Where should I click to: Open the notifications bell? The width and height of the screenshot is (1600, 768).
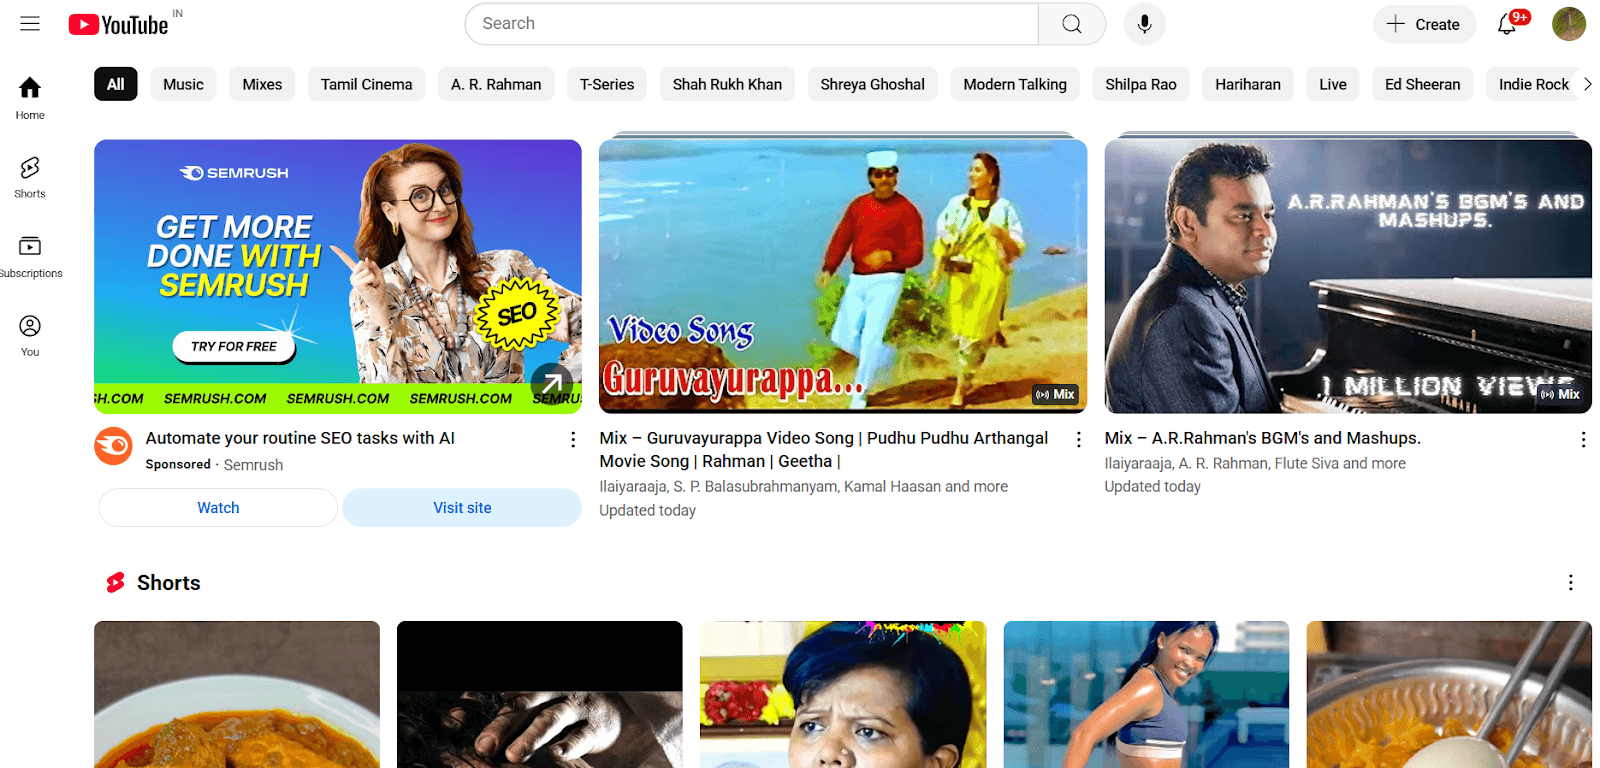(x=1507, y=24)
